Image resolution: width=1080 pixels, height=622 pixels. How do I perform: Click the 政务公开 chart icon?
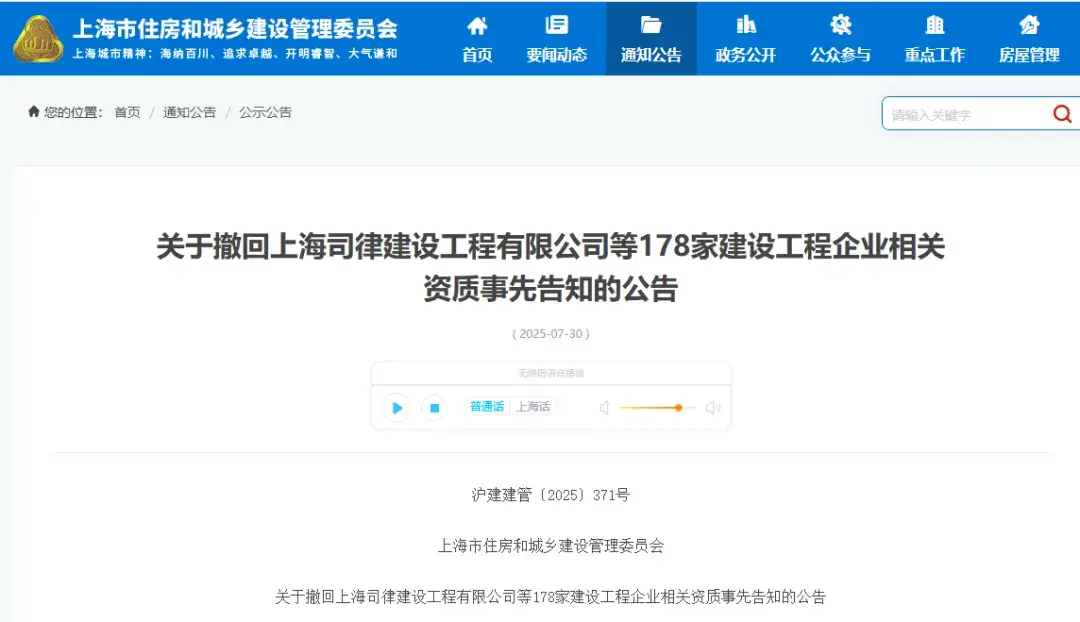[x=746, y=25]
